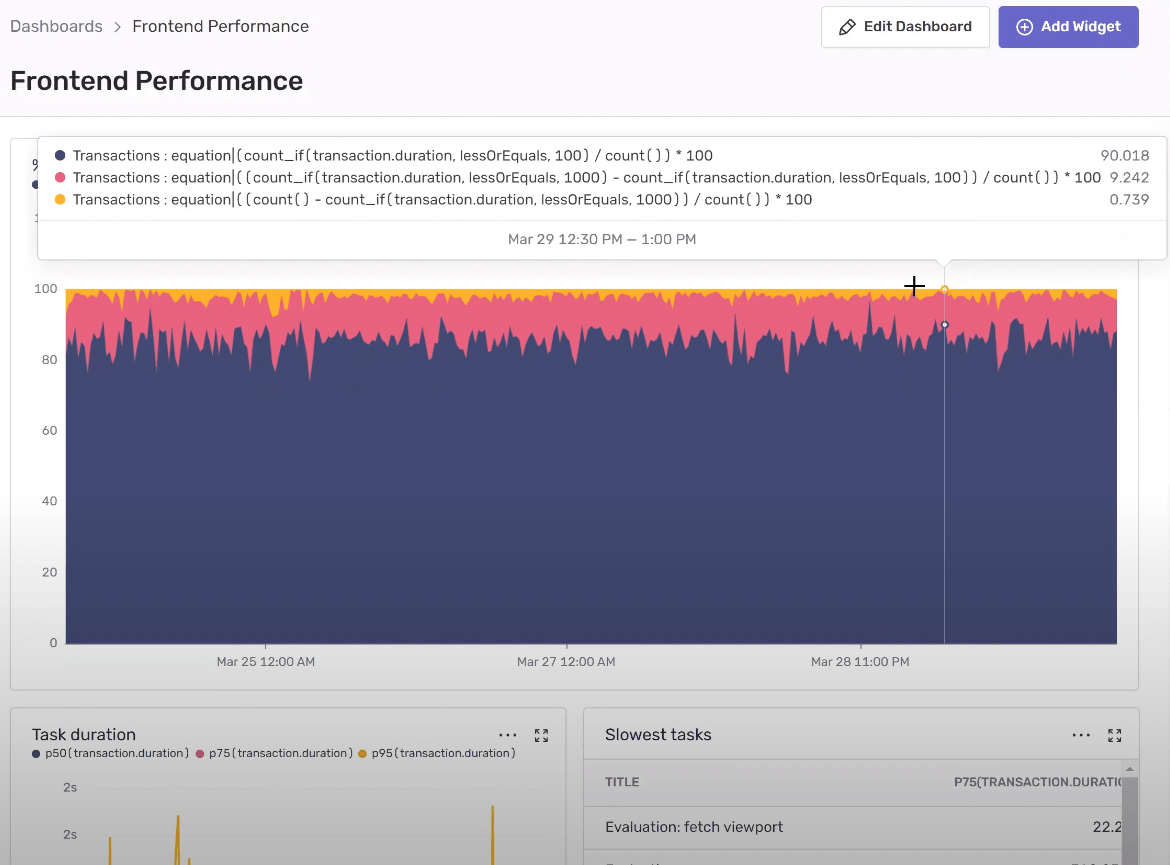Sort by the TITLE column header
The height and width of the screenshot is (865, 1170).
pos(623,781)
